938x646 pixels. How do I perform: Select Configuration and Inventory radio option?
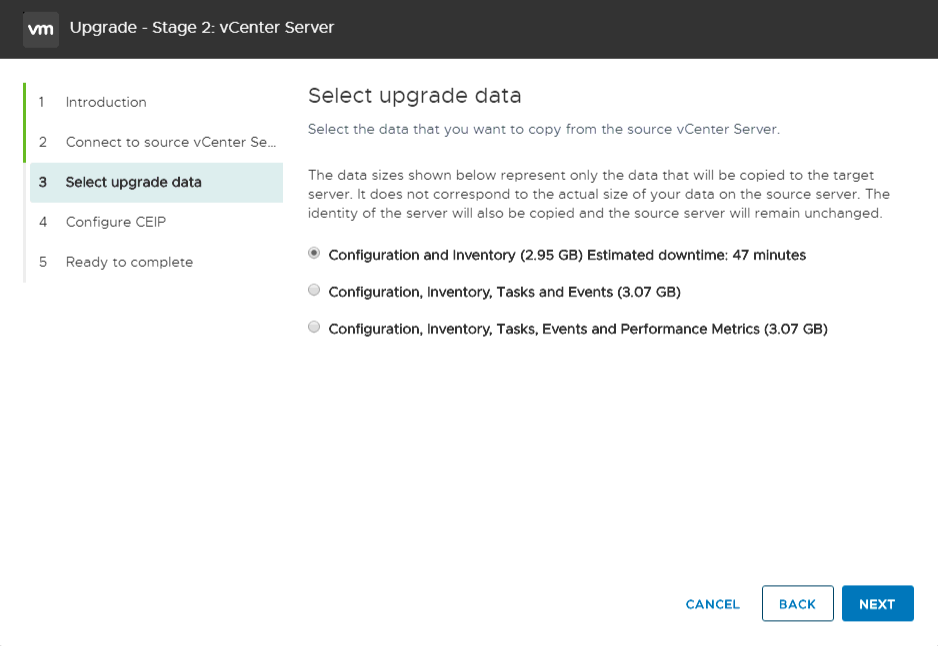pos(314,254)
